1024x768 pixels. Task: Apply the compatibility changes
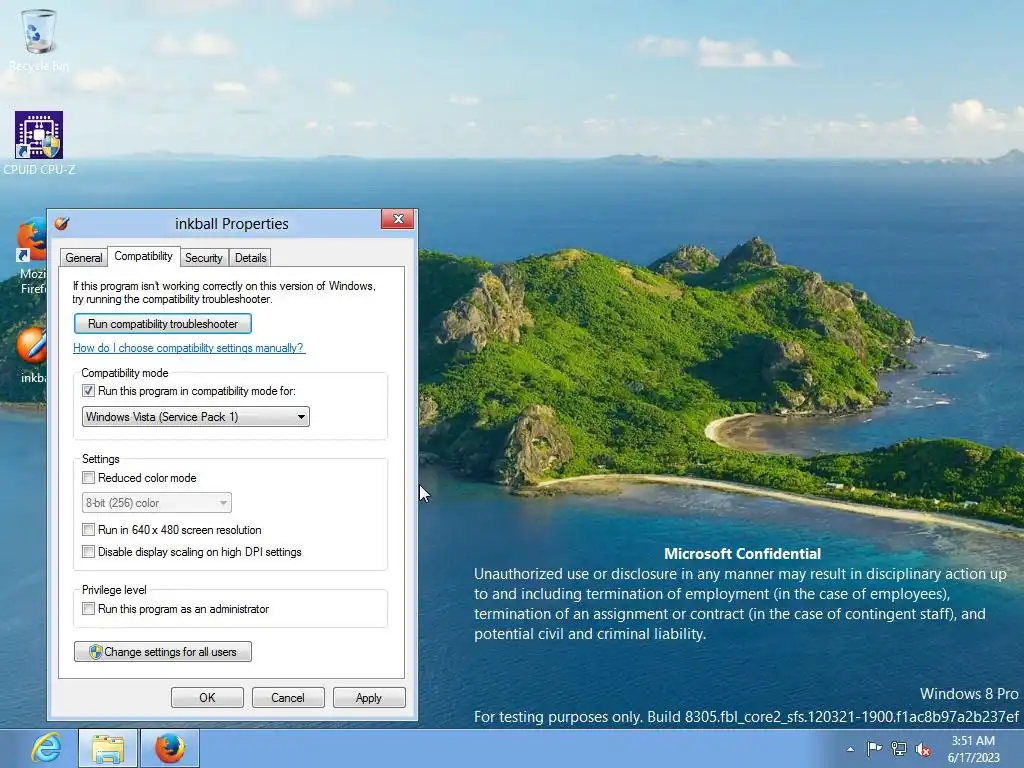(x=369, y=697)
